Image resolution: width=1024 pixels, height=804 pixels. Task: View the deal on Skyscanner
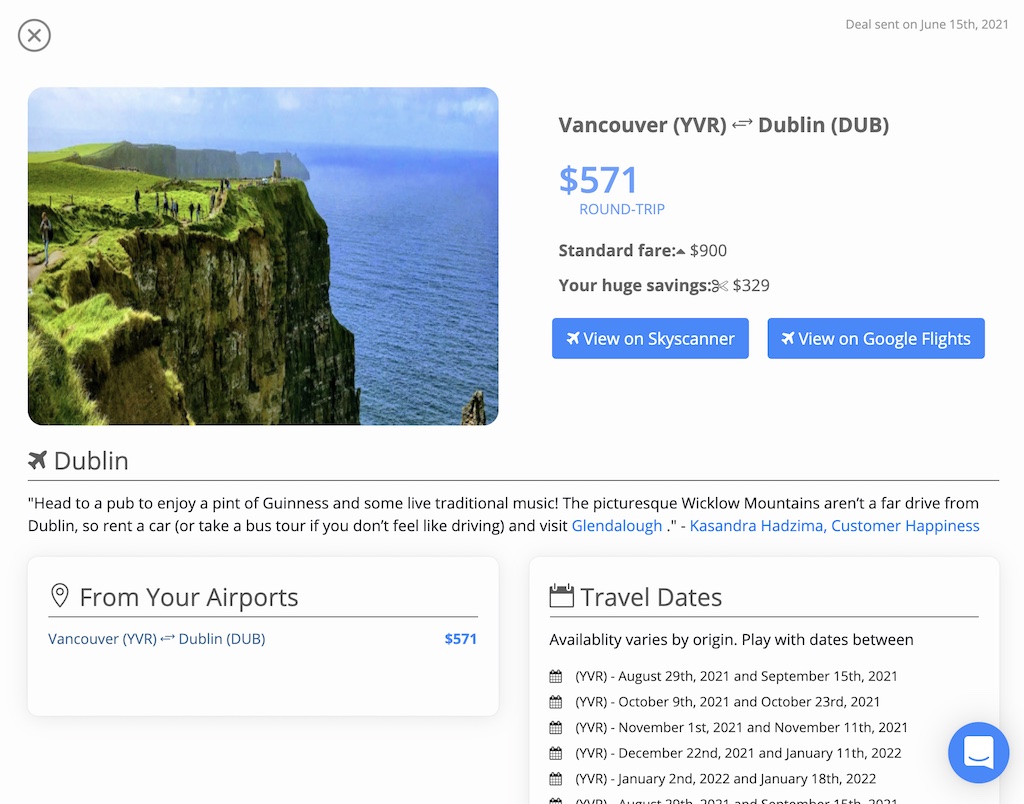click(650, 338)
